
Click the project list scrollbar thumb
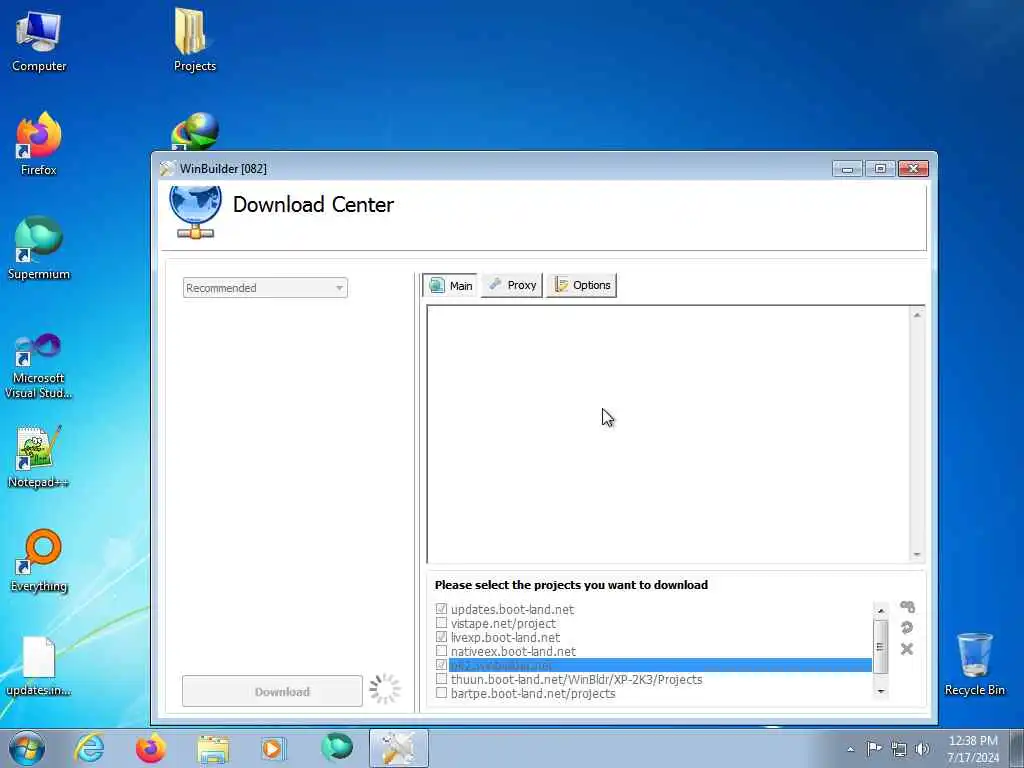click(x=880, y=647)
